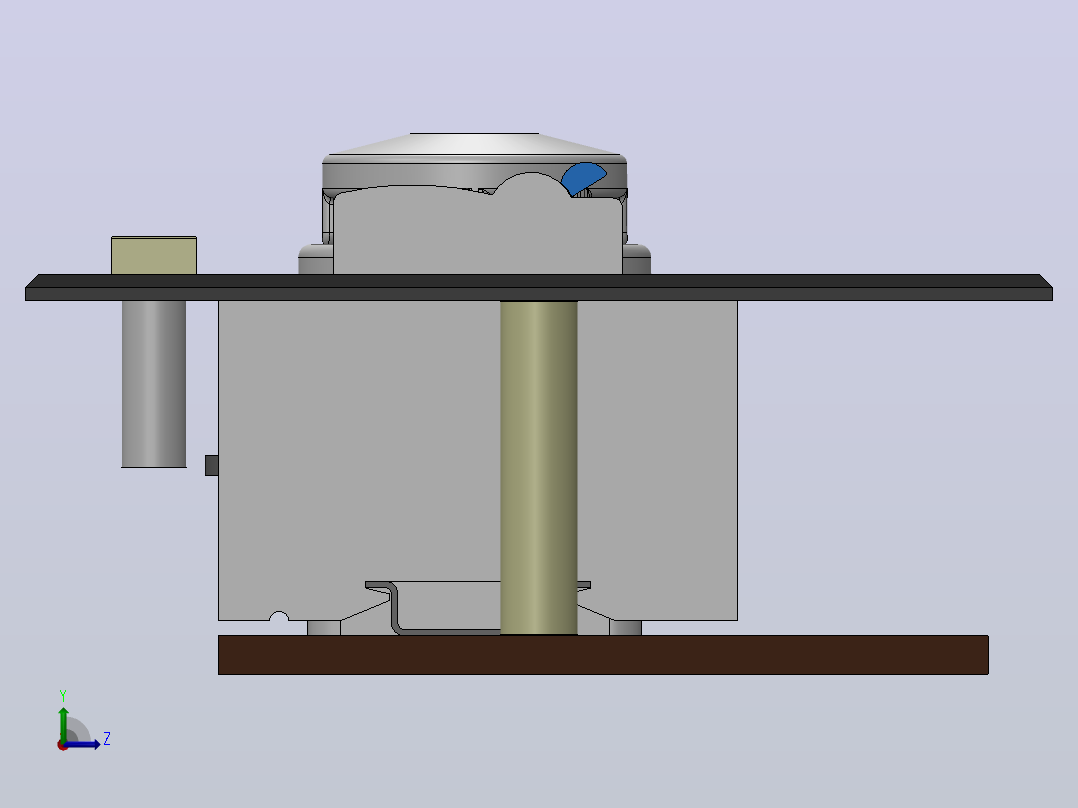Select the semicircular notch at housing bottom-left
The height and width of the screenshot is (808, 1078).
pyautogui.click(x=278, y=616)
